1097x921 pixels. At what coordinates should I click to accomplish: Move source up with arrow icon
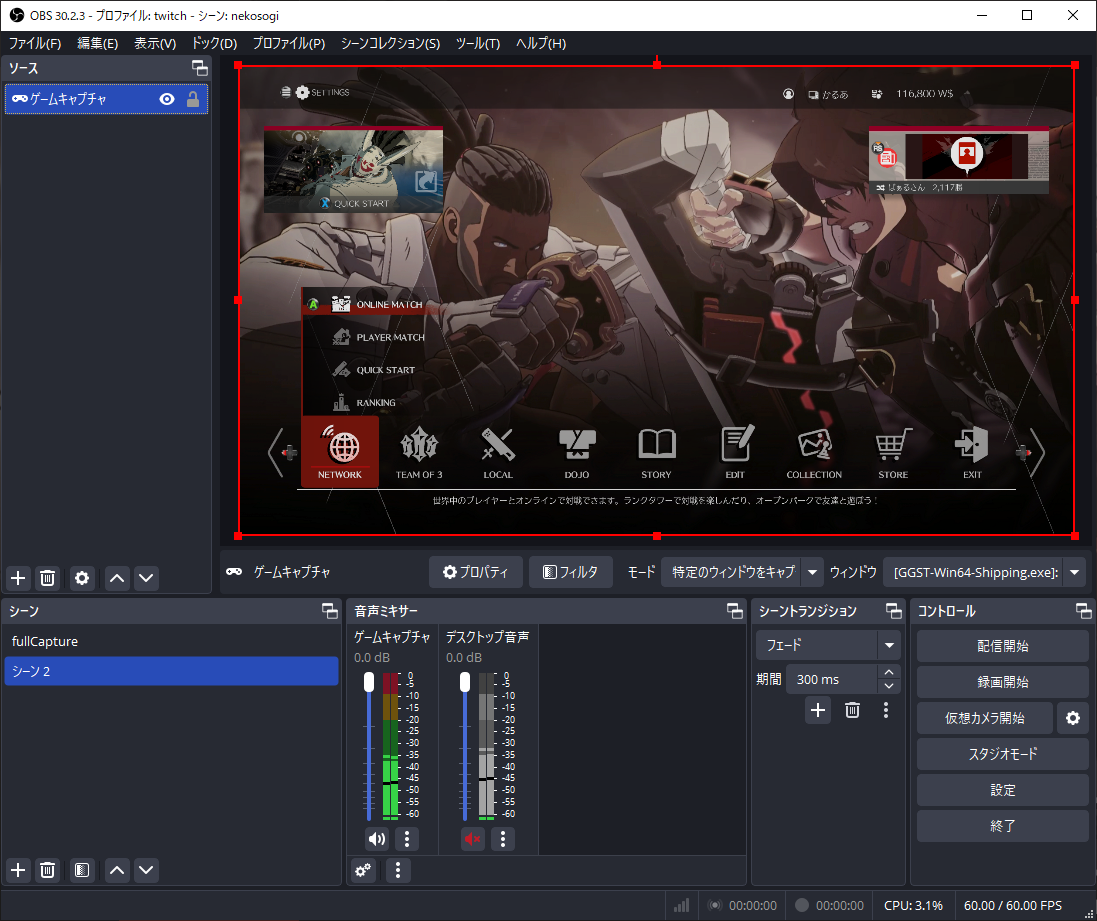point(117,578)
